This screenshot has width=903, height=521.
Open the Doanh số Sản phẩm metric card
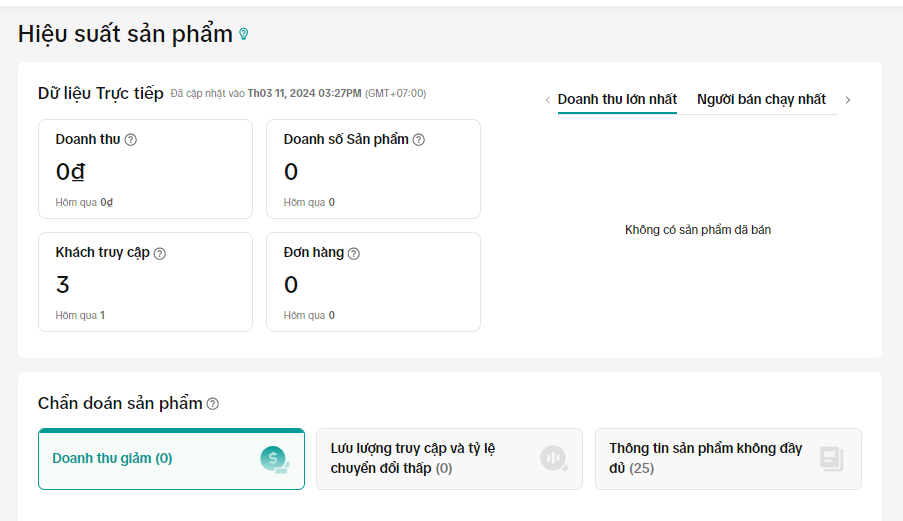pyautogui.click(x=373, y=169)
